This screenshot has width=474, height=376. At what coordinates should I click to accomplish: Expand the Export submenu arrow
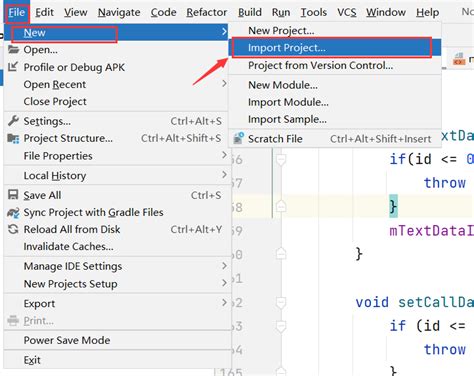coord(224,303)
